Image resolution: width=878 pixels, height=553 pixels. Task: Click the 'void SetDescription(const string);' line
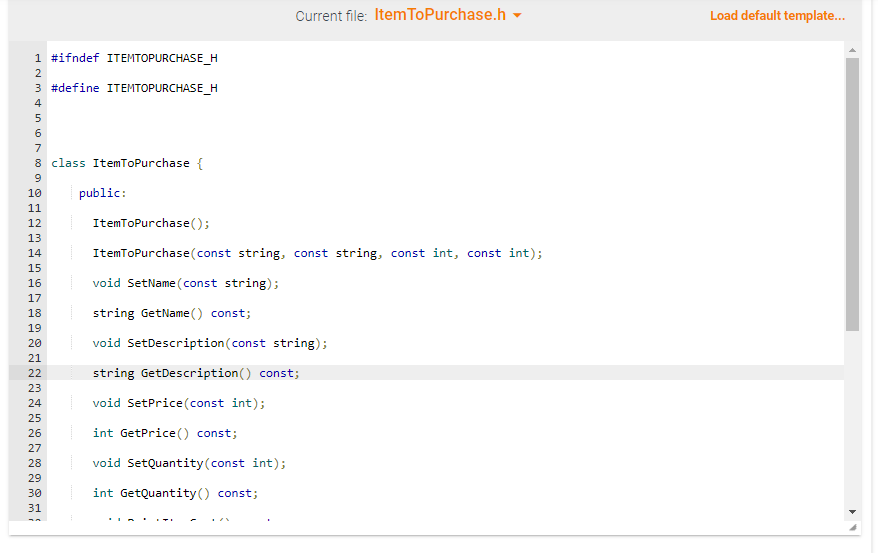210,343
